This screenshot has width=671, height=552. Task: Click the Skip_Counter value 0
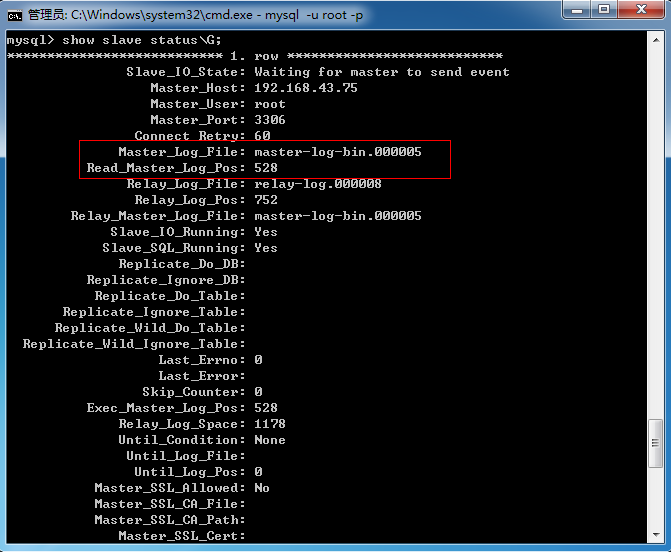(x=258, y=392)
